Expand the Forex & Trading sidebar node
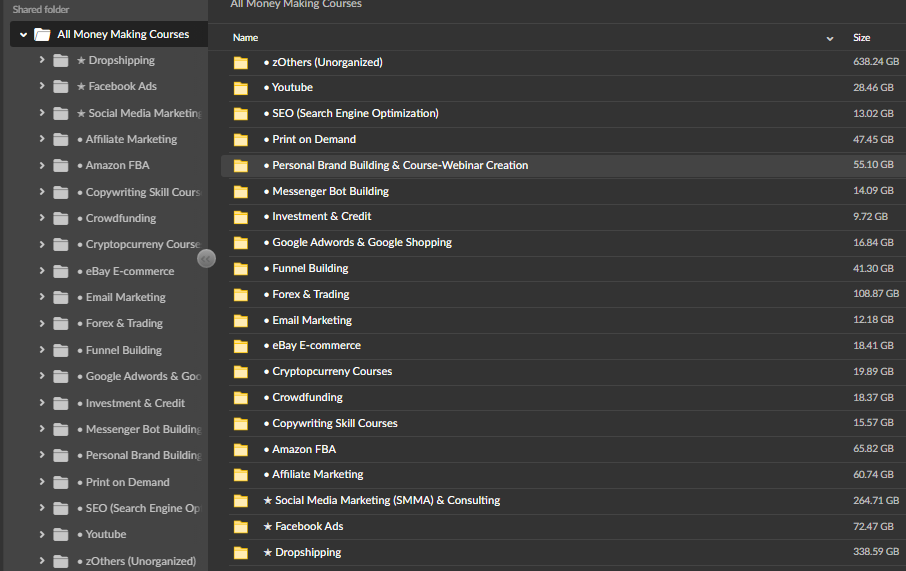Viewport: 906px width, 571px height. tap(42, 323)
